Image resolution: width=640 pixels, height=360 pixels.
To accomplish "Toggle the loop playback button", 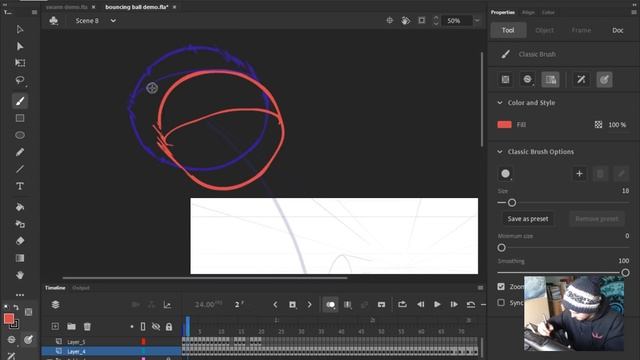I will point(402,304).
